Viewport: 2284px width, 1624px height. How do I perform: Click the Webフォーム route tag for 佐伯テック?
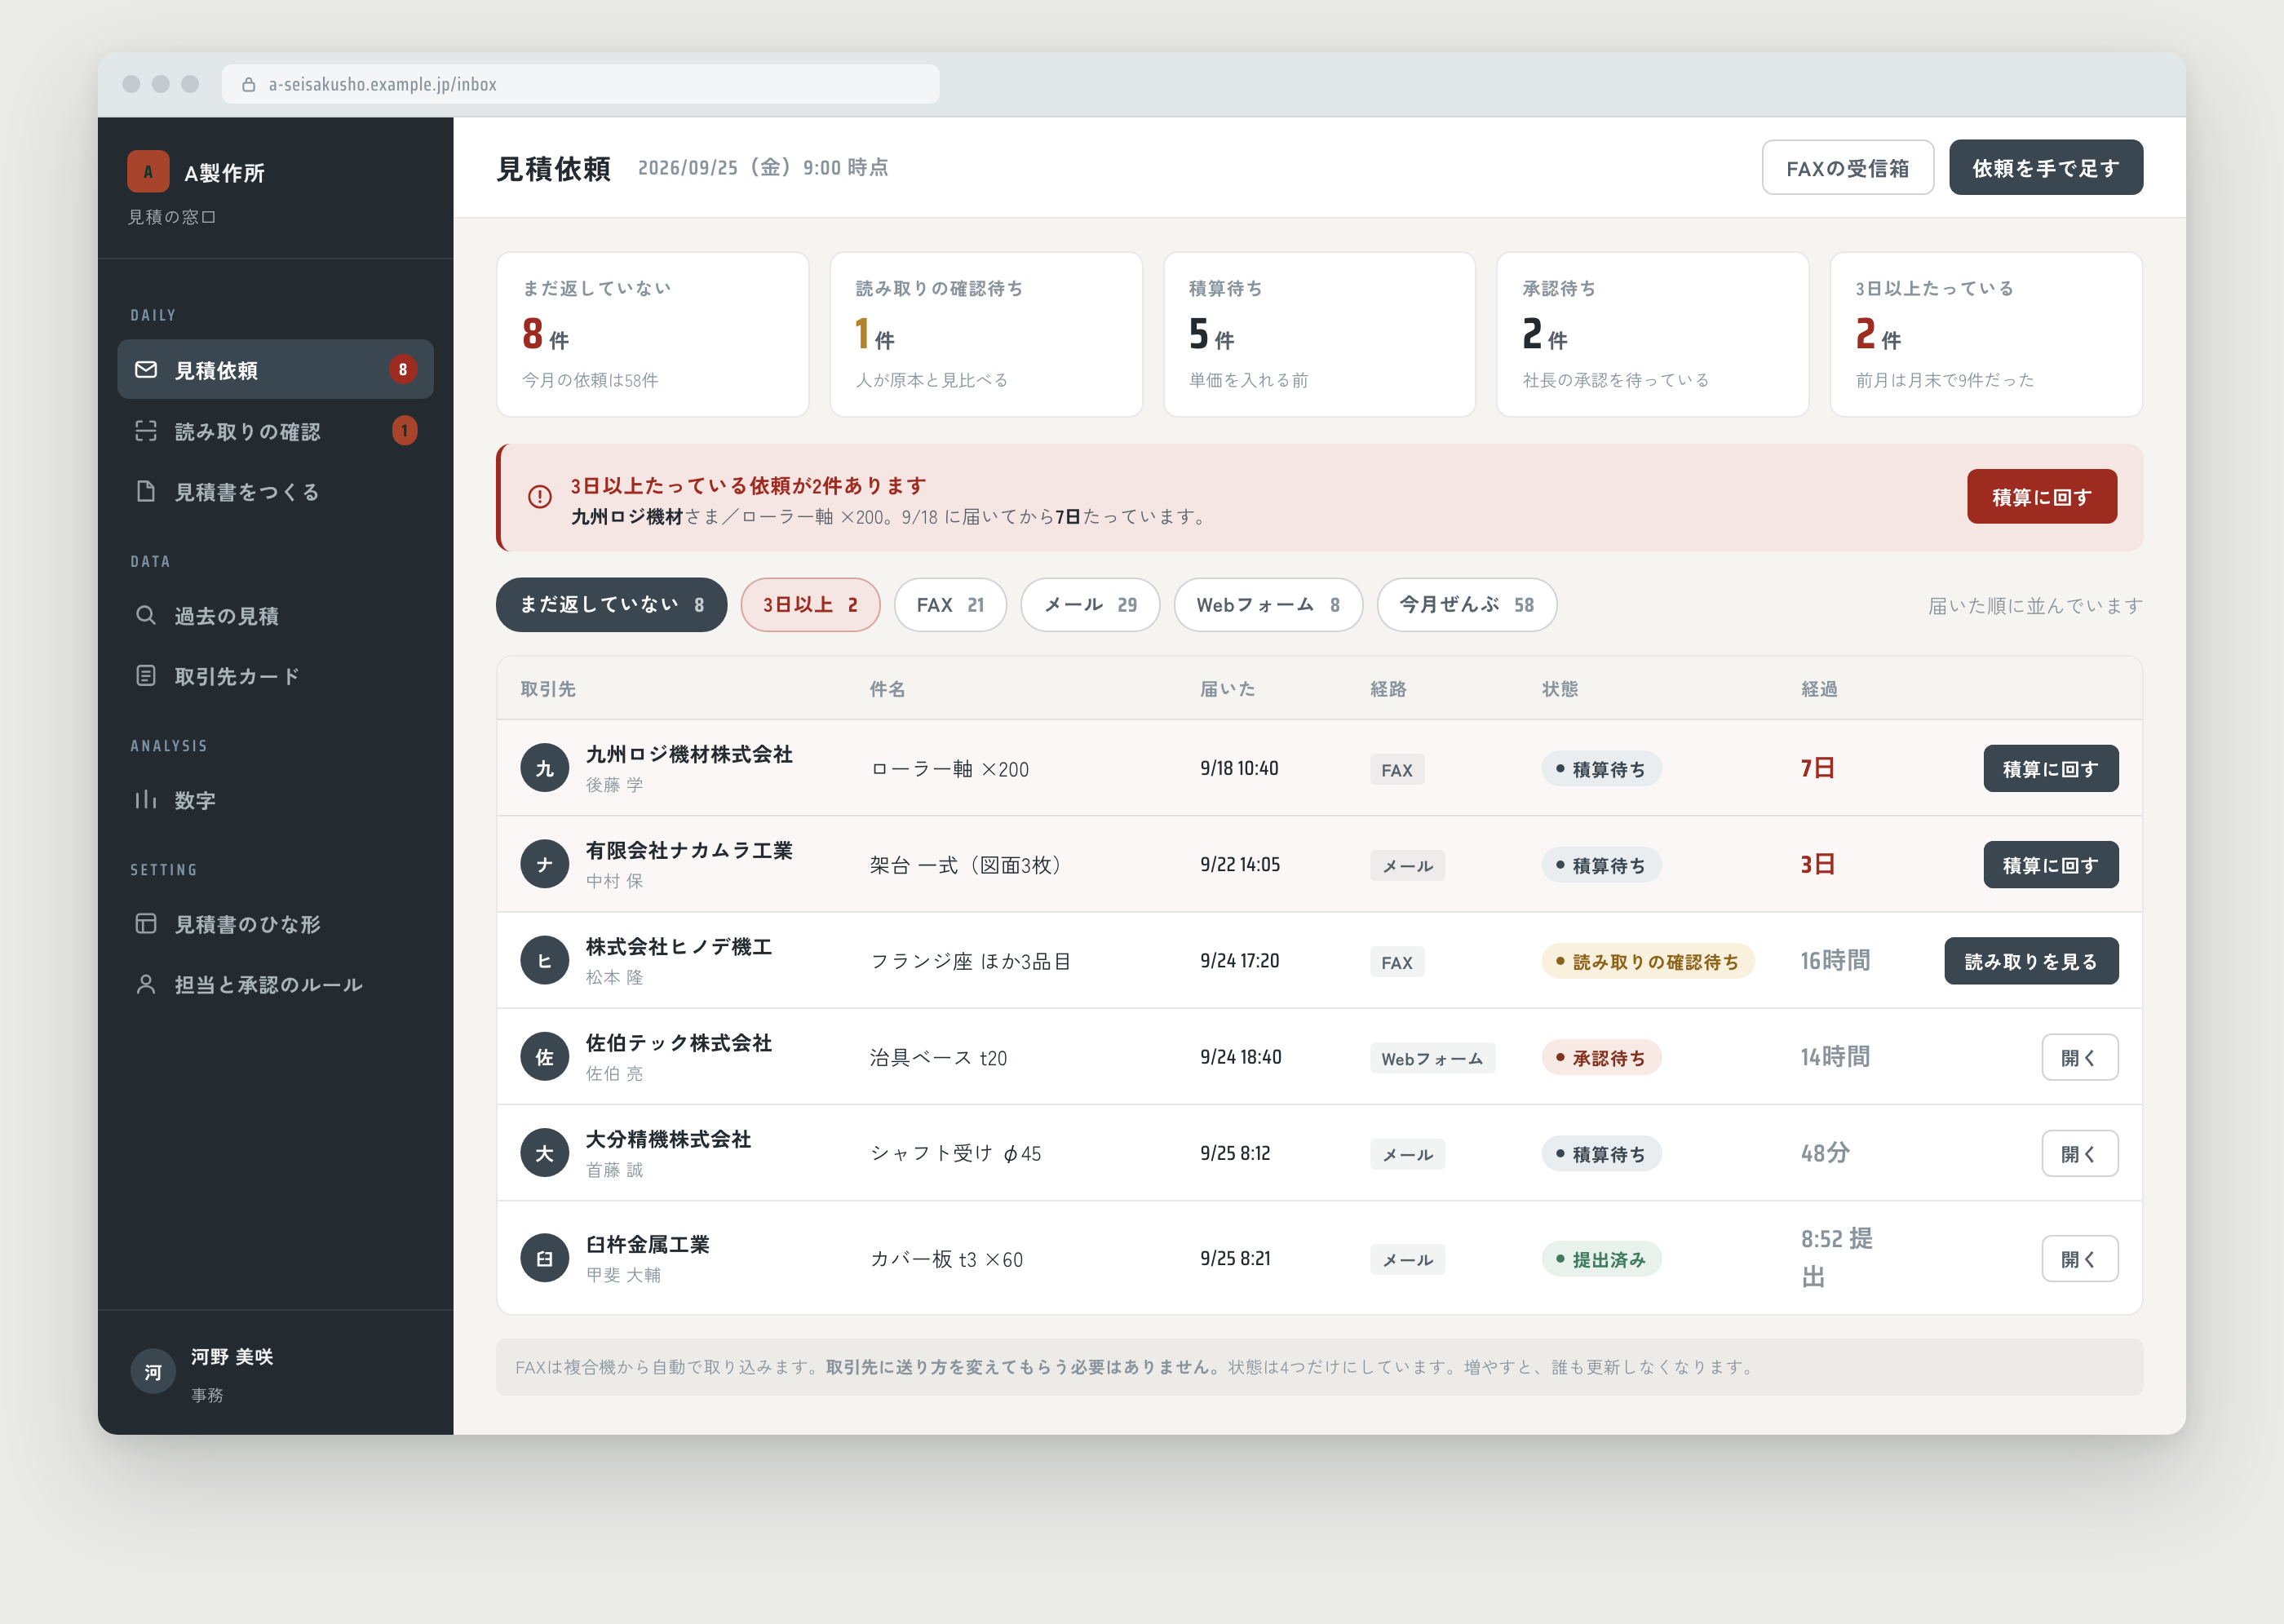(x=1432, y=1058)
